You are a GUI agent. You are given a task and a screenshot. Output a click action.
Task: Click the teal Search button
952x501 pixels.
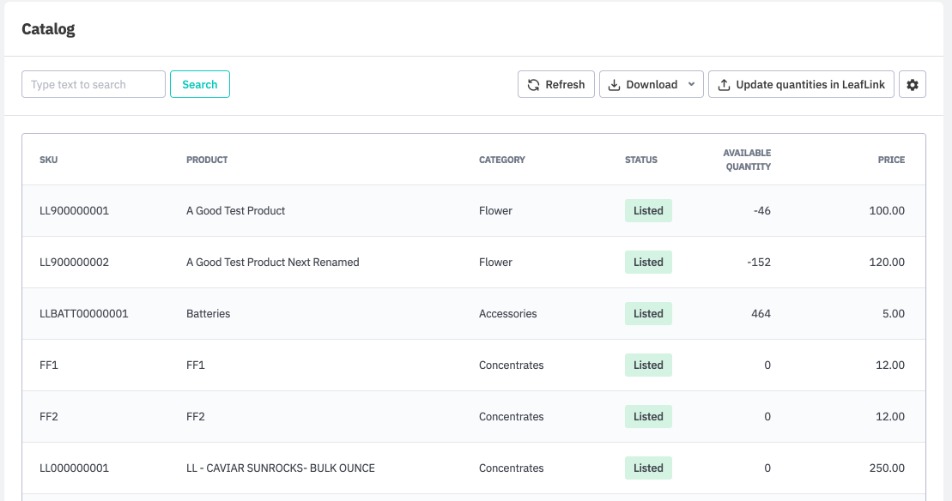click(x=200, y=85)
